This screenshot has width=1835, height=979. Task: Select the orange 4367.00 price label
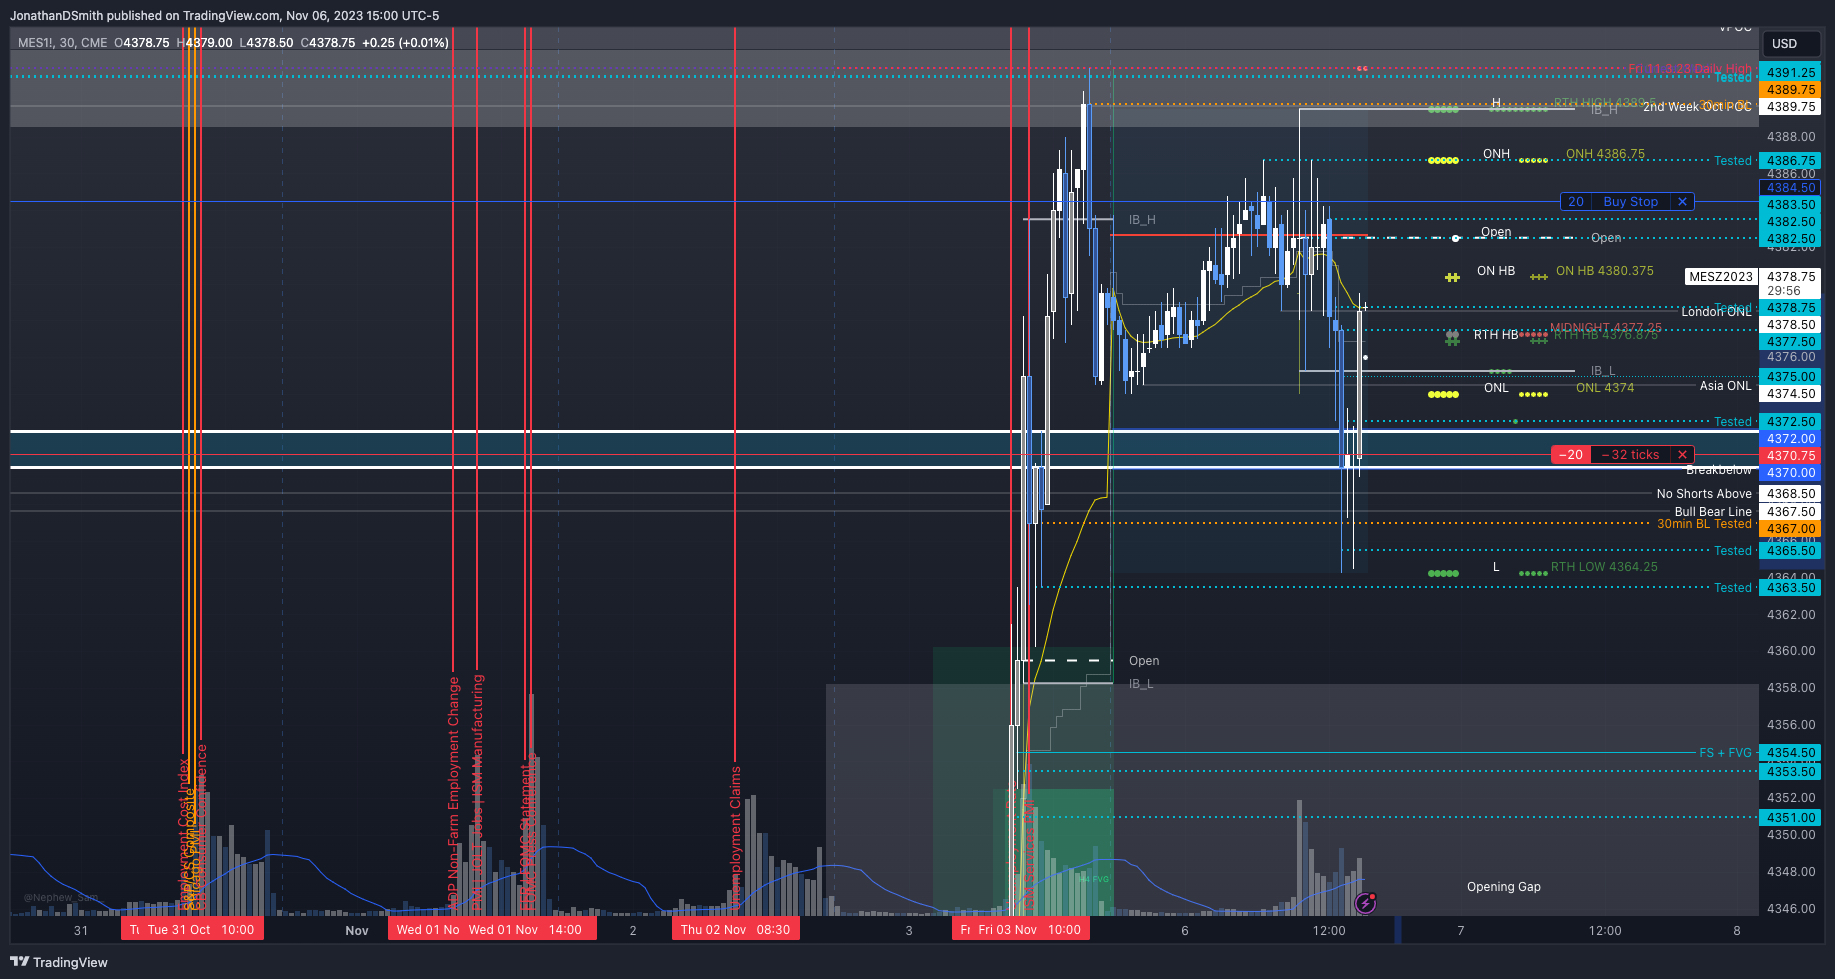click(x=1791, y=529)
